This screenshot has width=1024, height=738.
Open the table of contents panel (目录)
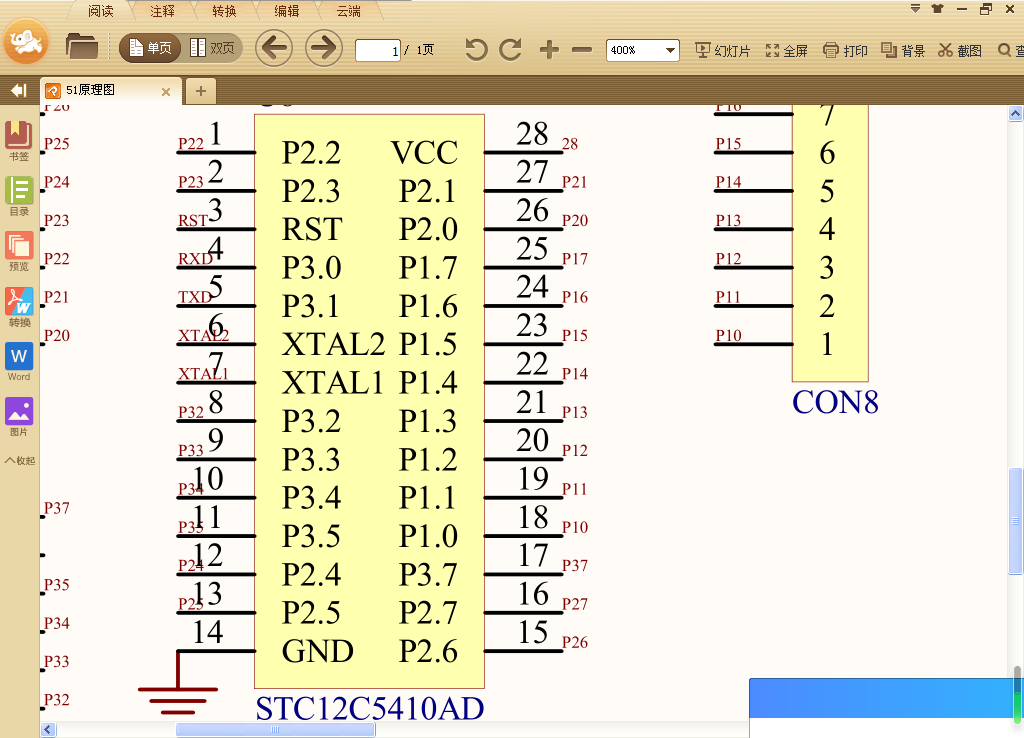[x=19, y=196]
